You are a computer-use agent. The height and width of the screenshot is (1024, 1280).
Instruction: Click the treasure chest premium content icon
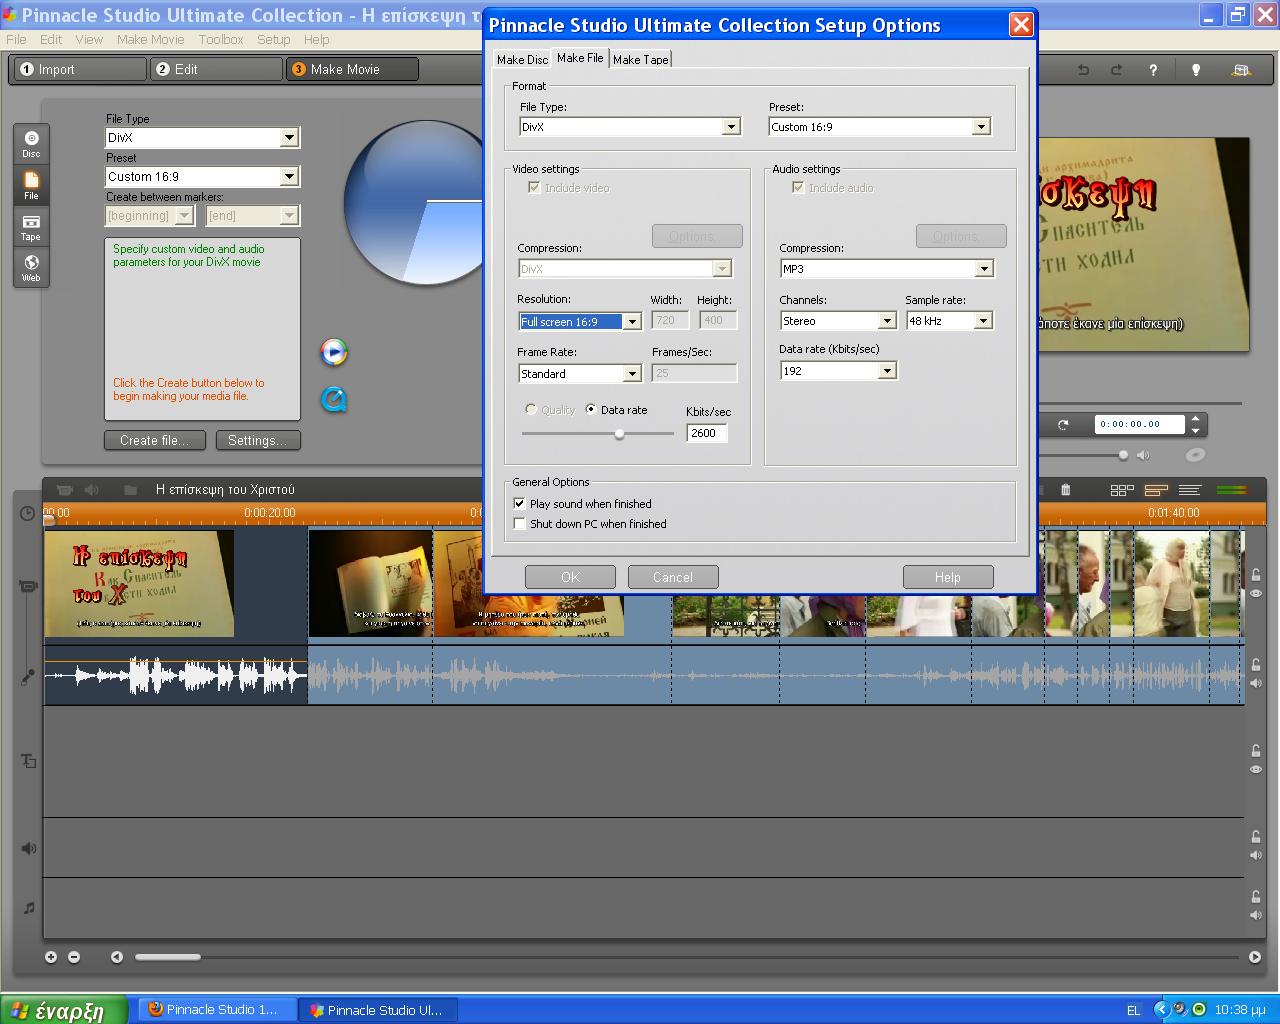pyautogui.click(x=1241, y=70)
